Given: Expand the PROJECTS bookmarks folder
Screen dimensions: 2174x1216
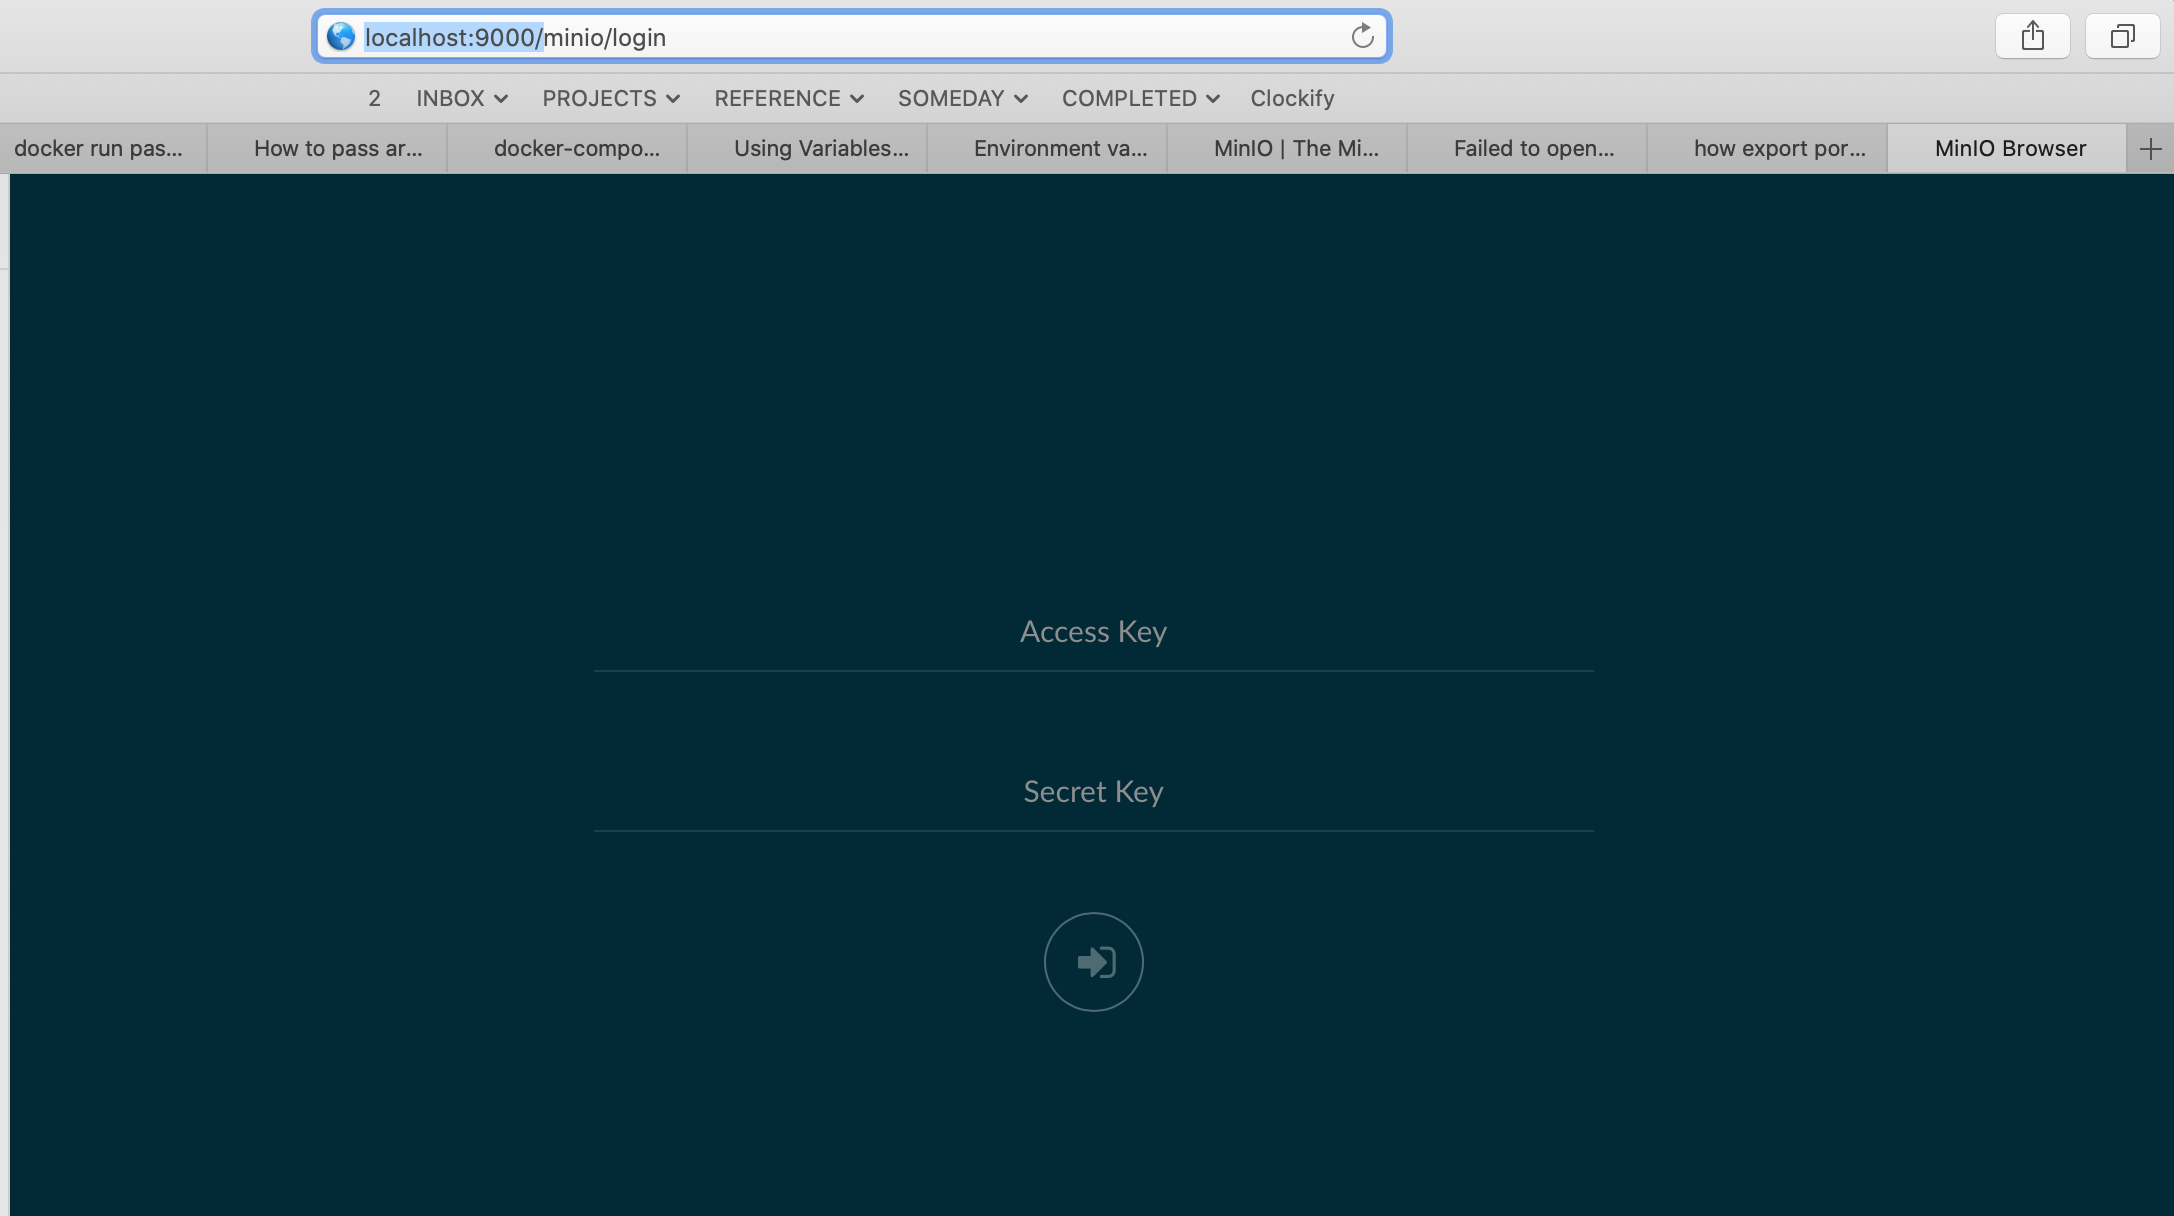Looking at the screenshot, I should click(x=611, y=98).
